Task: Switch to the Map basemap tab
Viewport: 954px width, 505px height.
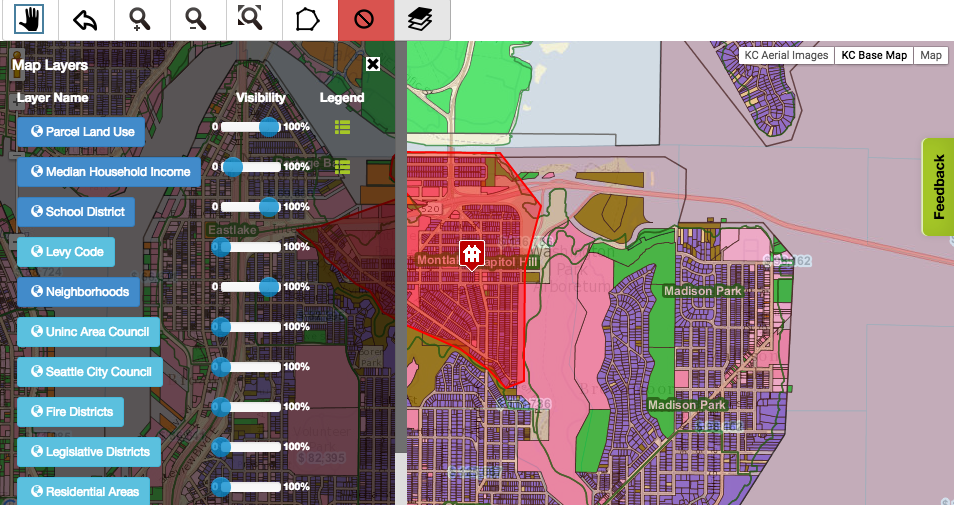Action: [x=931, y=56]
